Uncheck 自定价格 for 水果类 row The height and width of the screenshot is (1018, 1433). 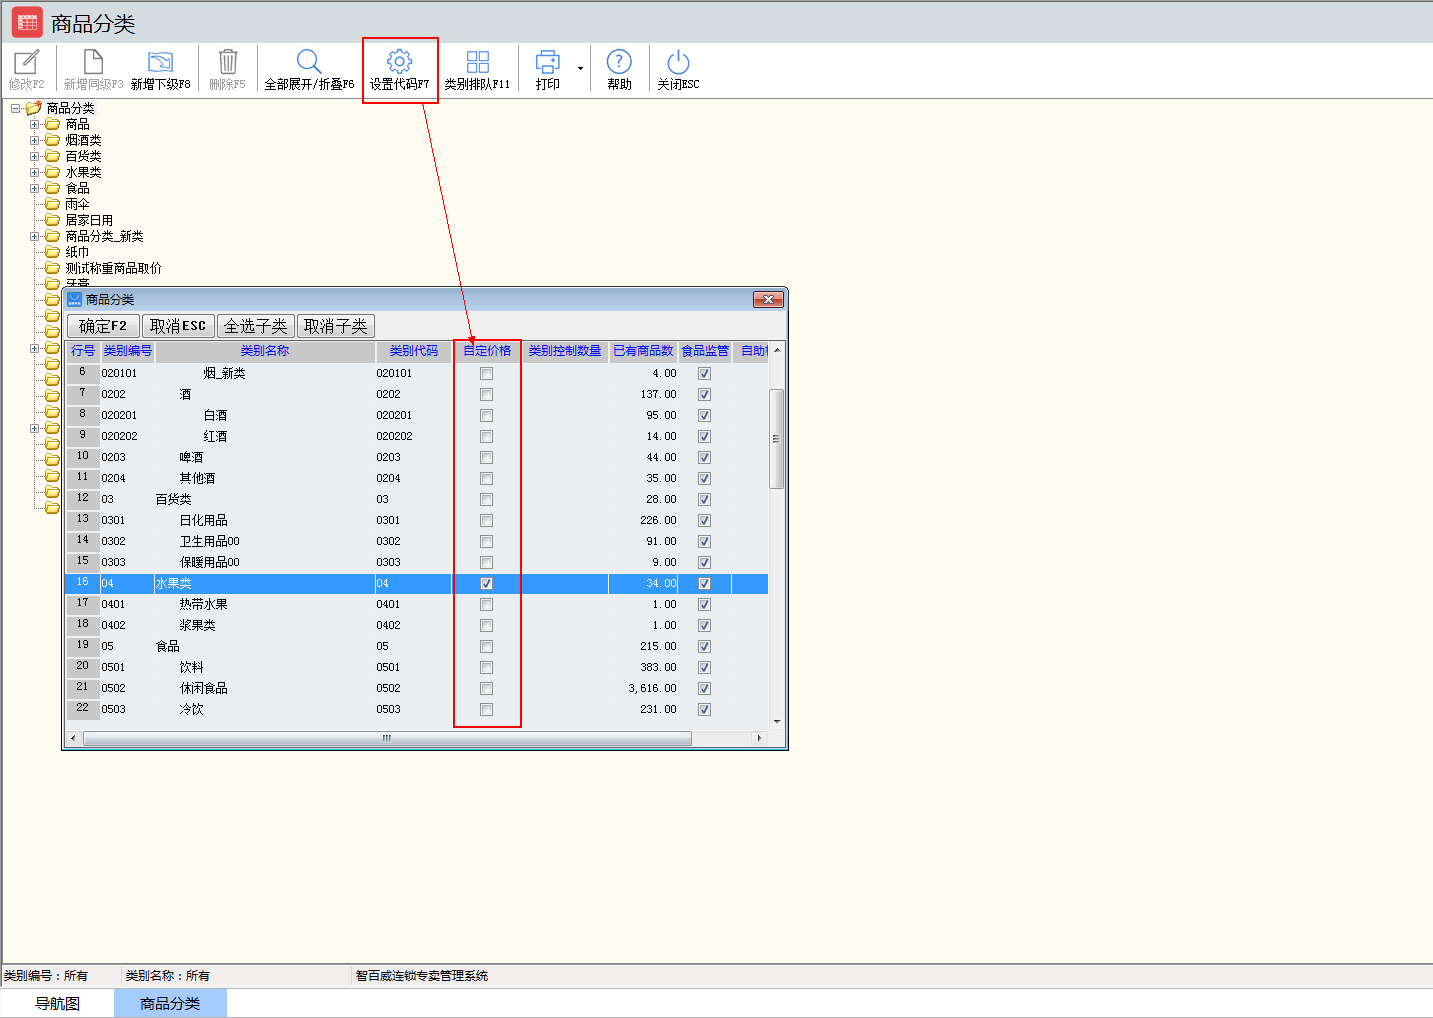point(486,584)
